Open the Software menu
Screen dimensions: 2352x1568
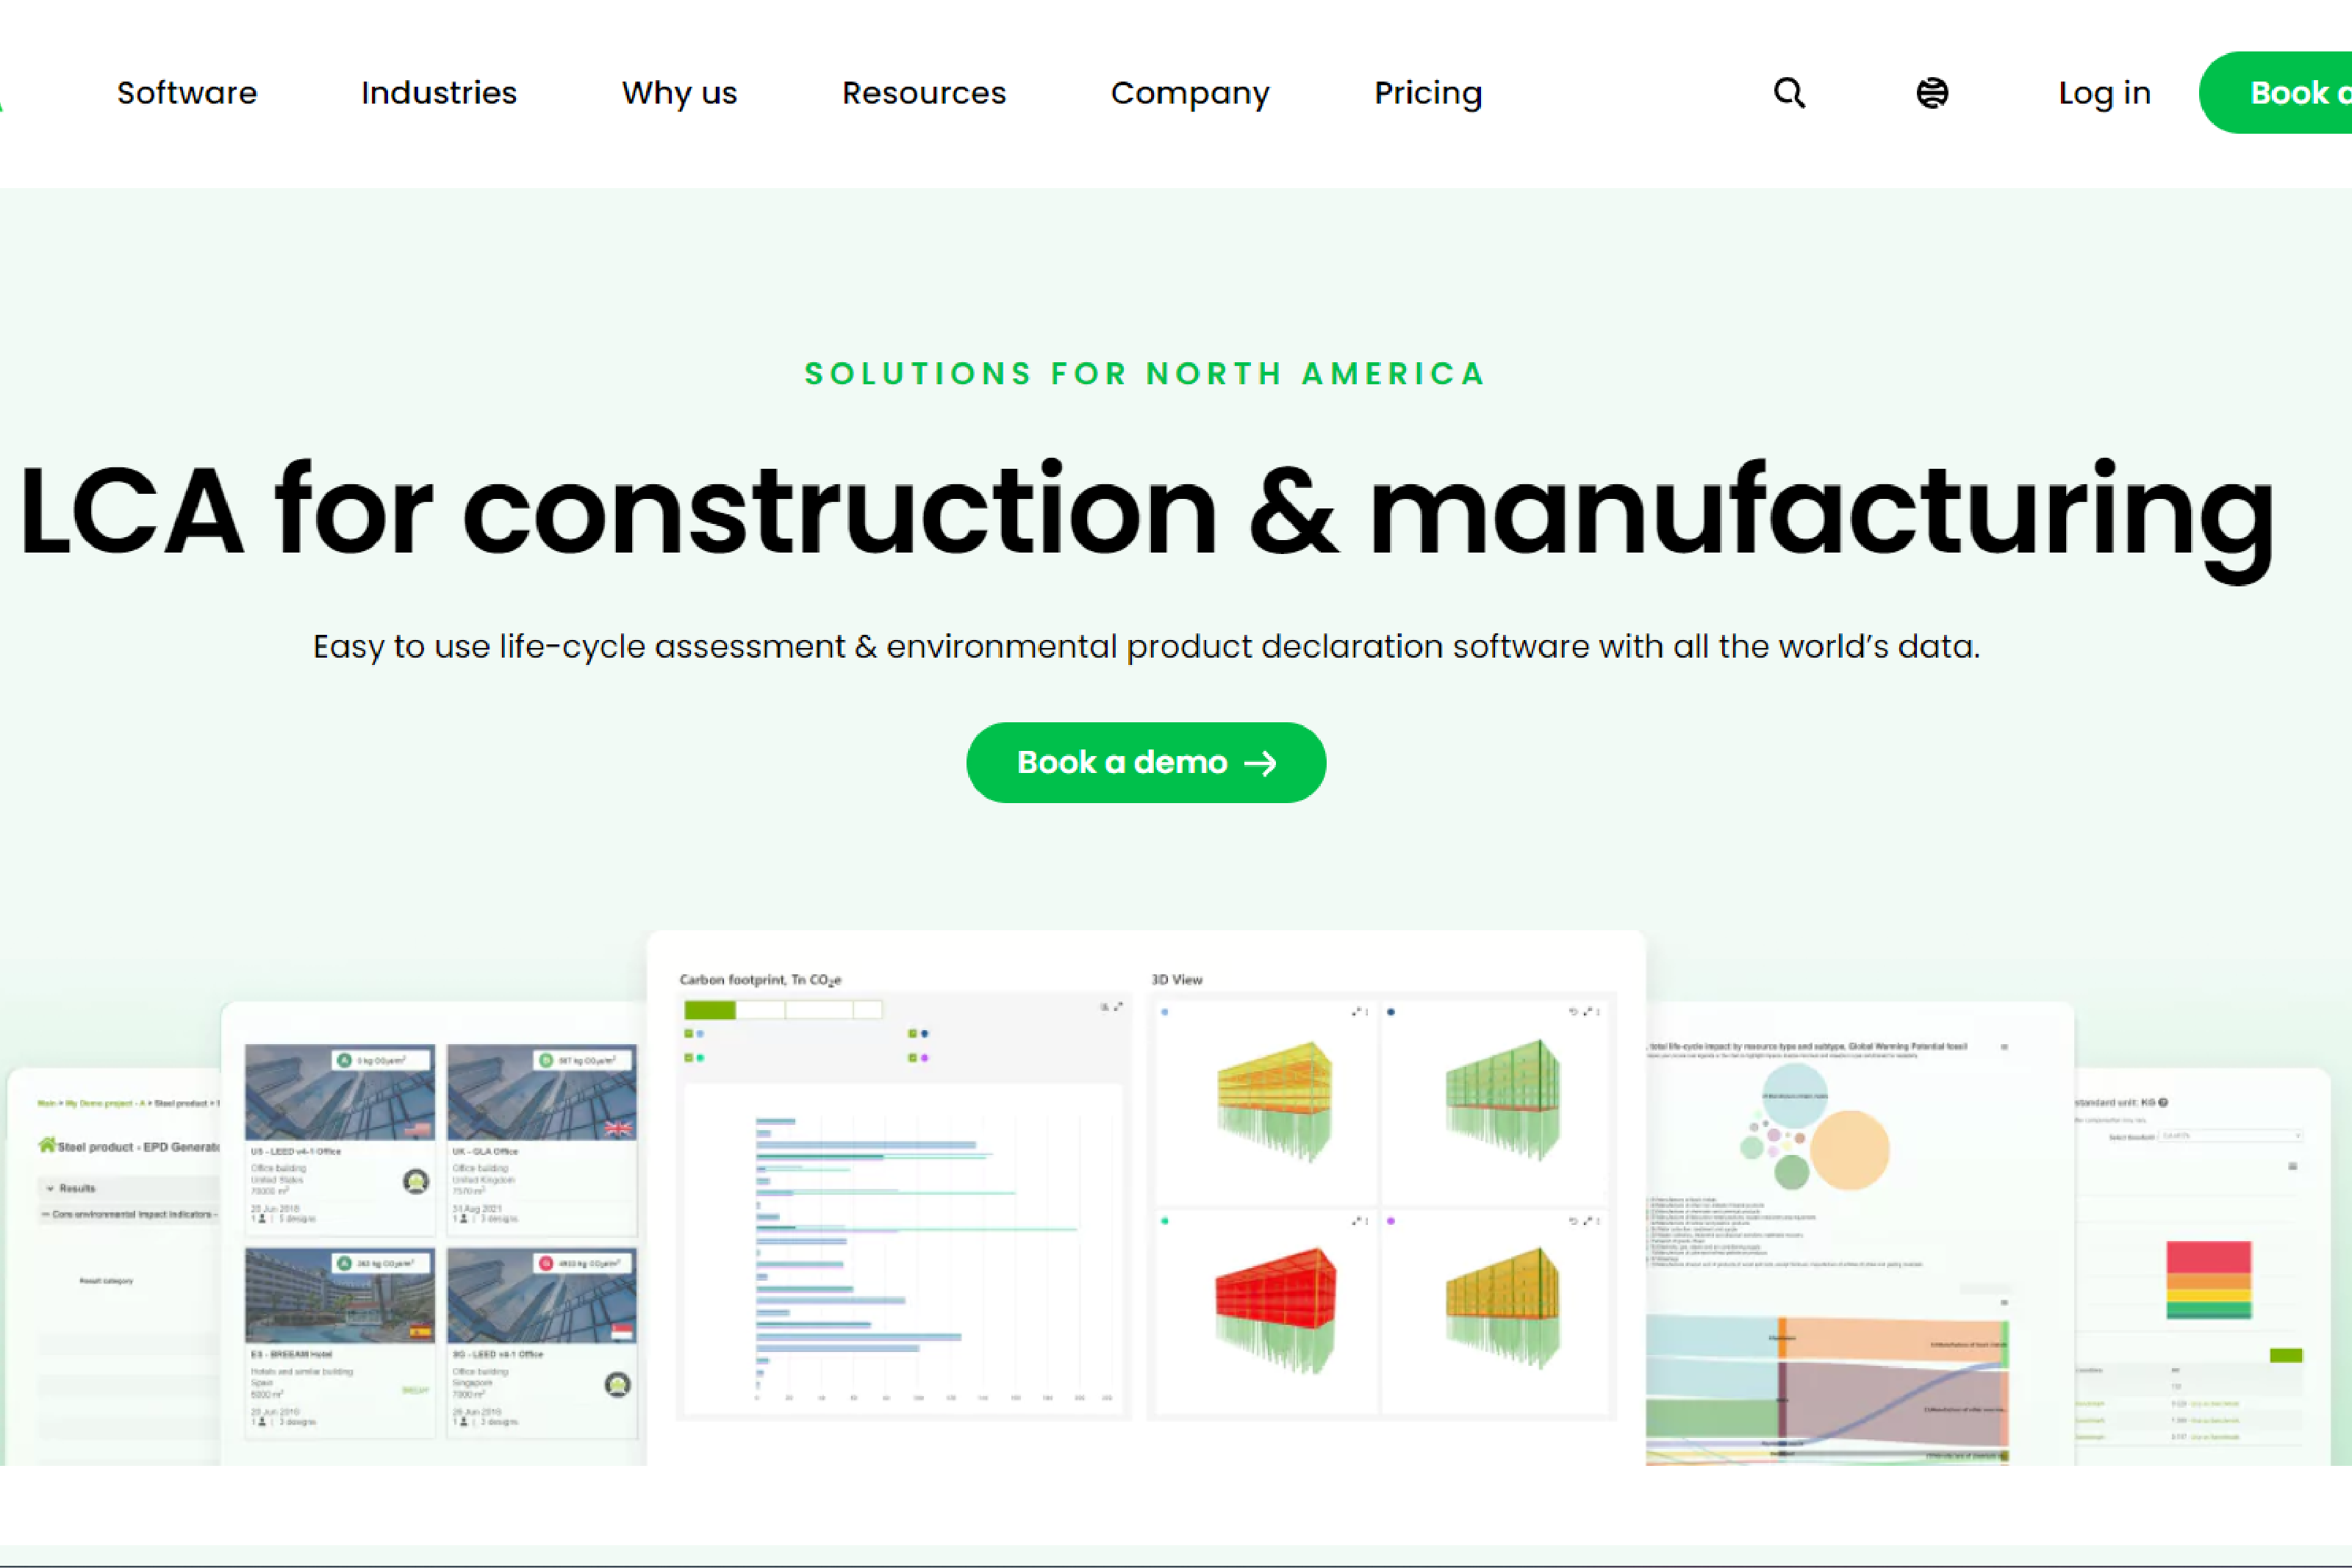[187, 93]
